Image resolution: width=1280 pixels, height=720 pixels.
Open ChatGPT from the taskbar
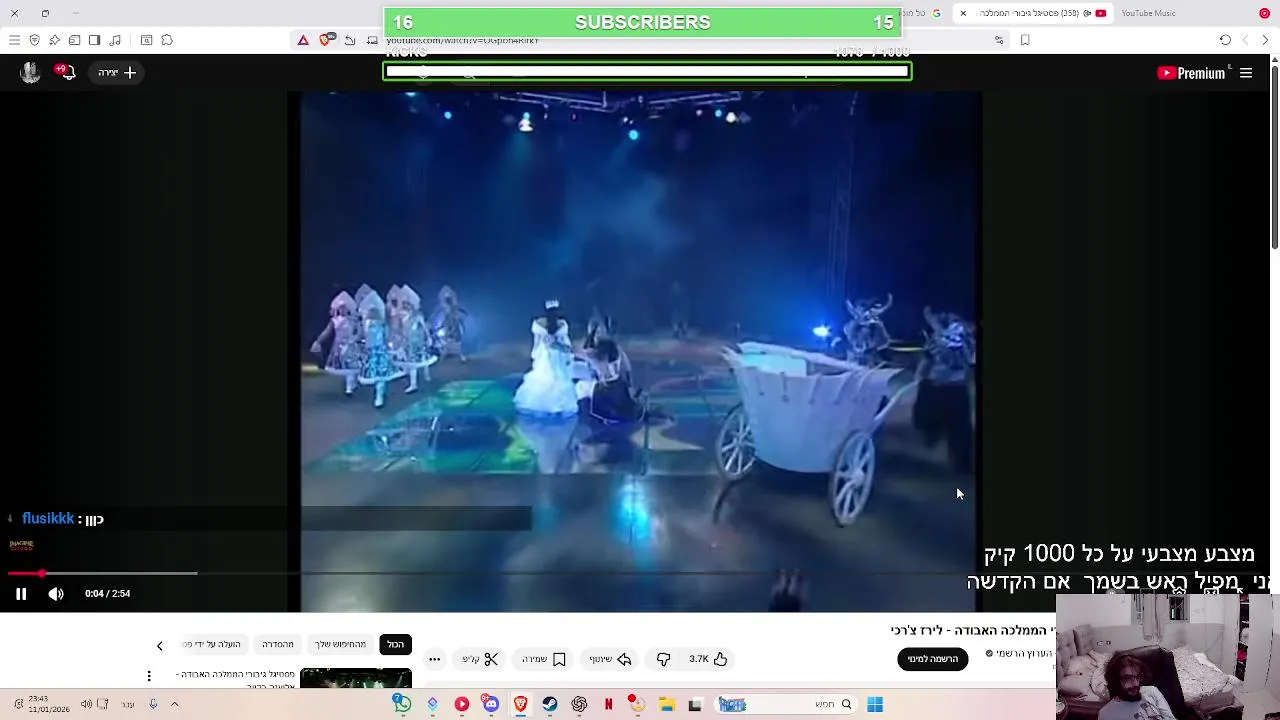(579, 705)
